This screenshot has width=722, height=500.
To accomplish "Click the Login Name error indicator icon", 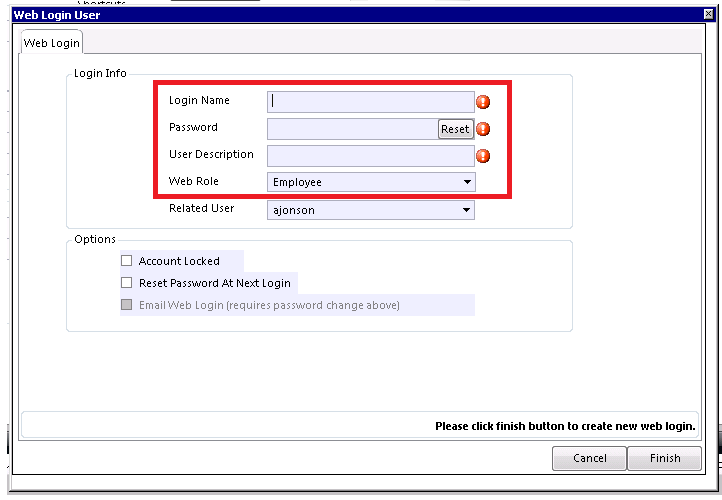I will click(483, 101).
